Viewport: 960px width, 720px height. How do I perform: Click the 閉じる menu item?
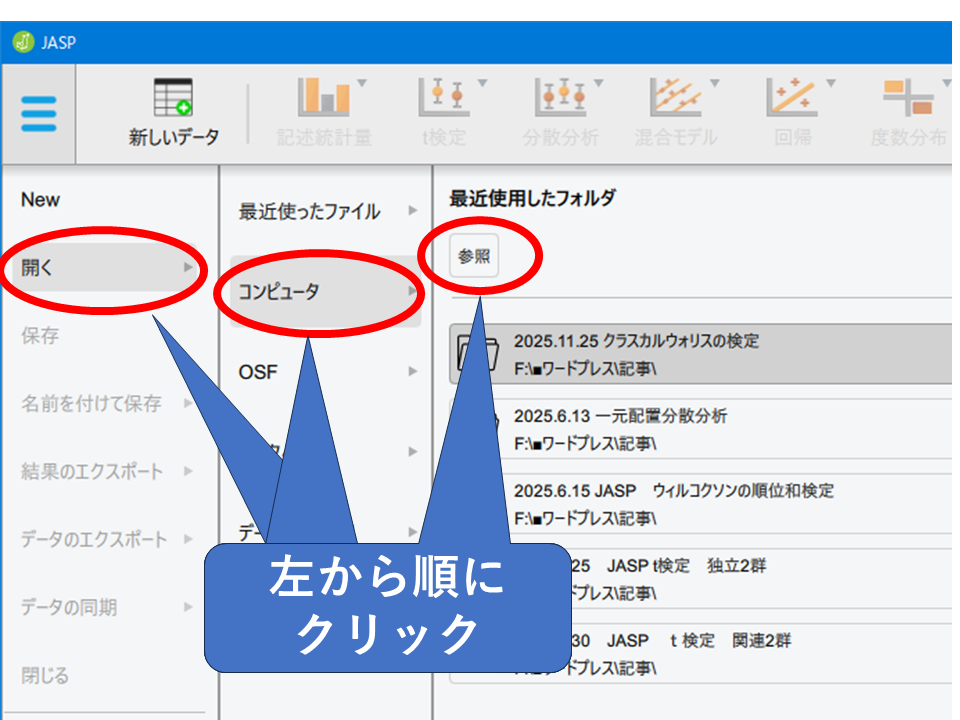click(46, 676)
